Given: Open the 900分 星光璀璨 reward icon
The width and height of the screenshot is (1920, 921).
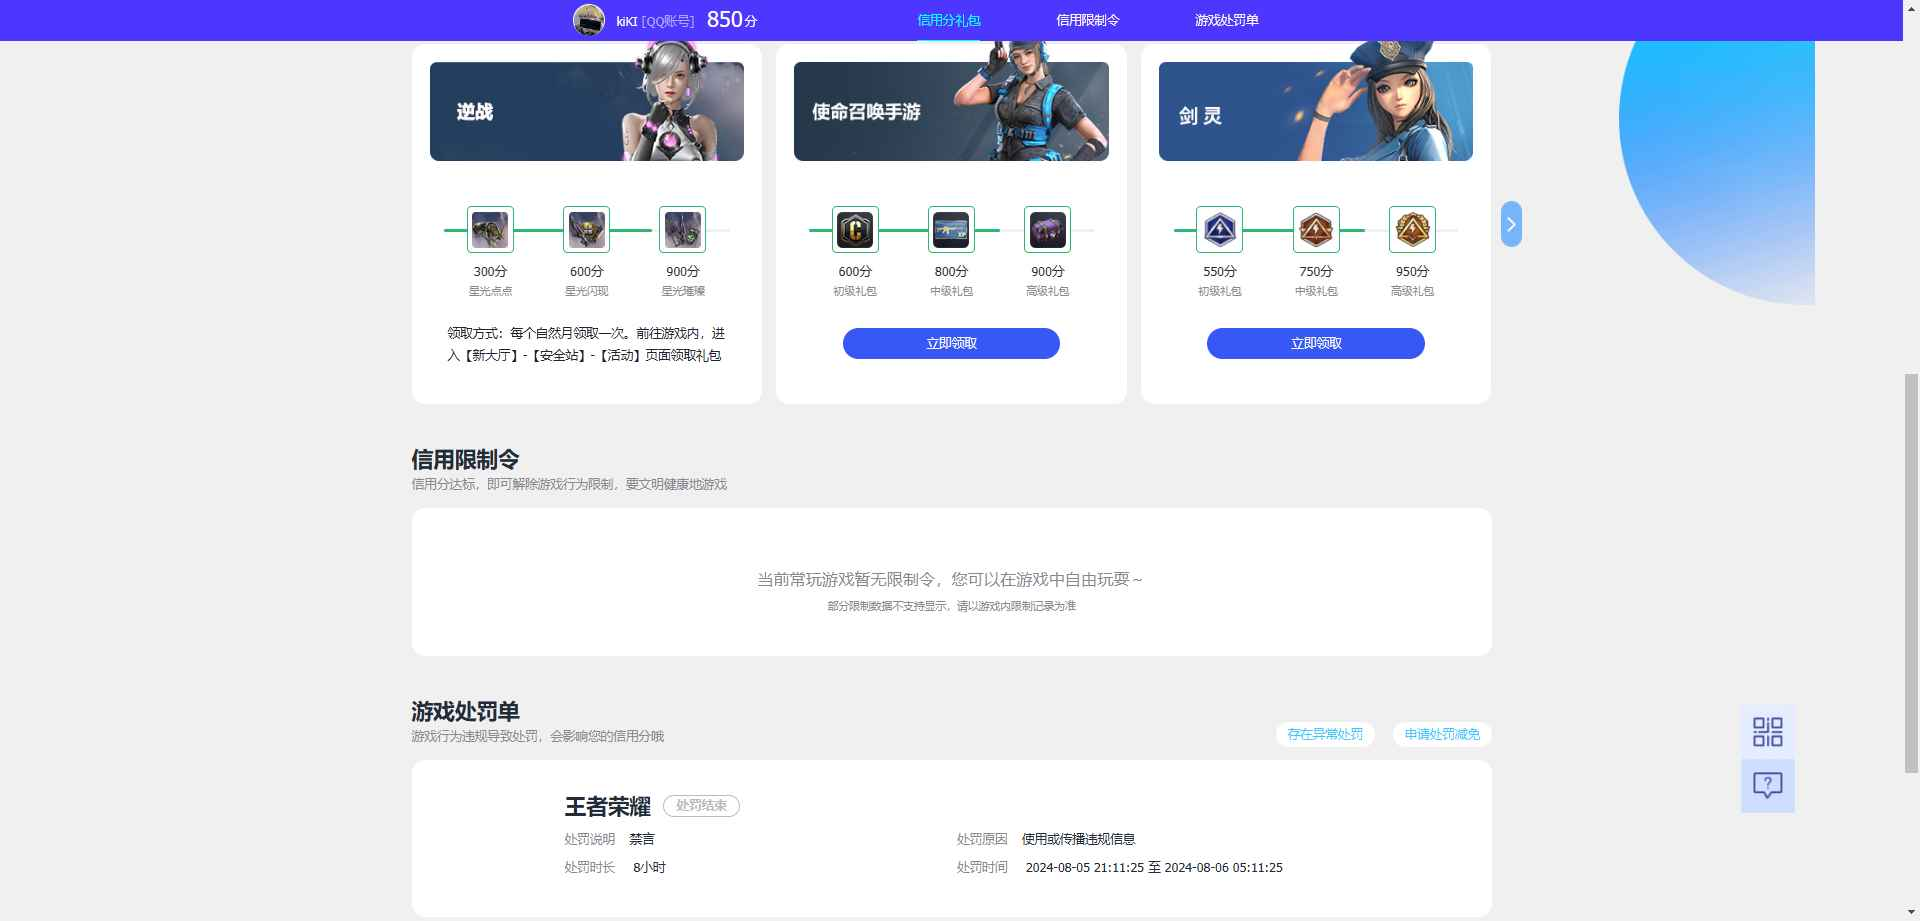Looking at the screenshot, I should [x=682, y=230].
